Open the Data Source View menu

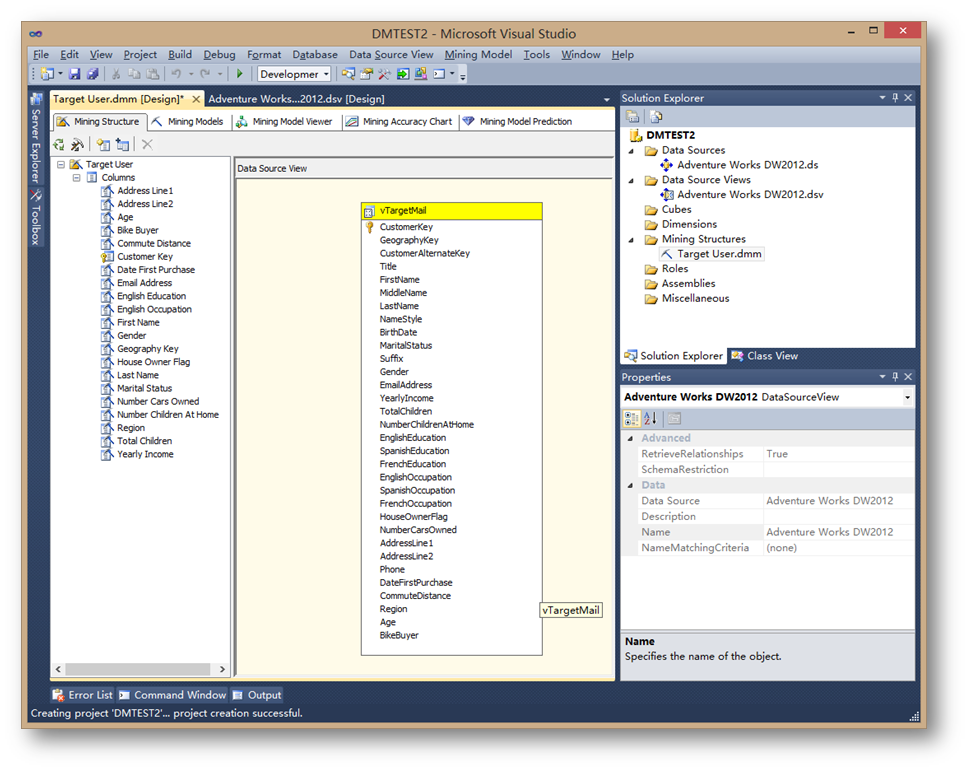[x=391, y=54]
